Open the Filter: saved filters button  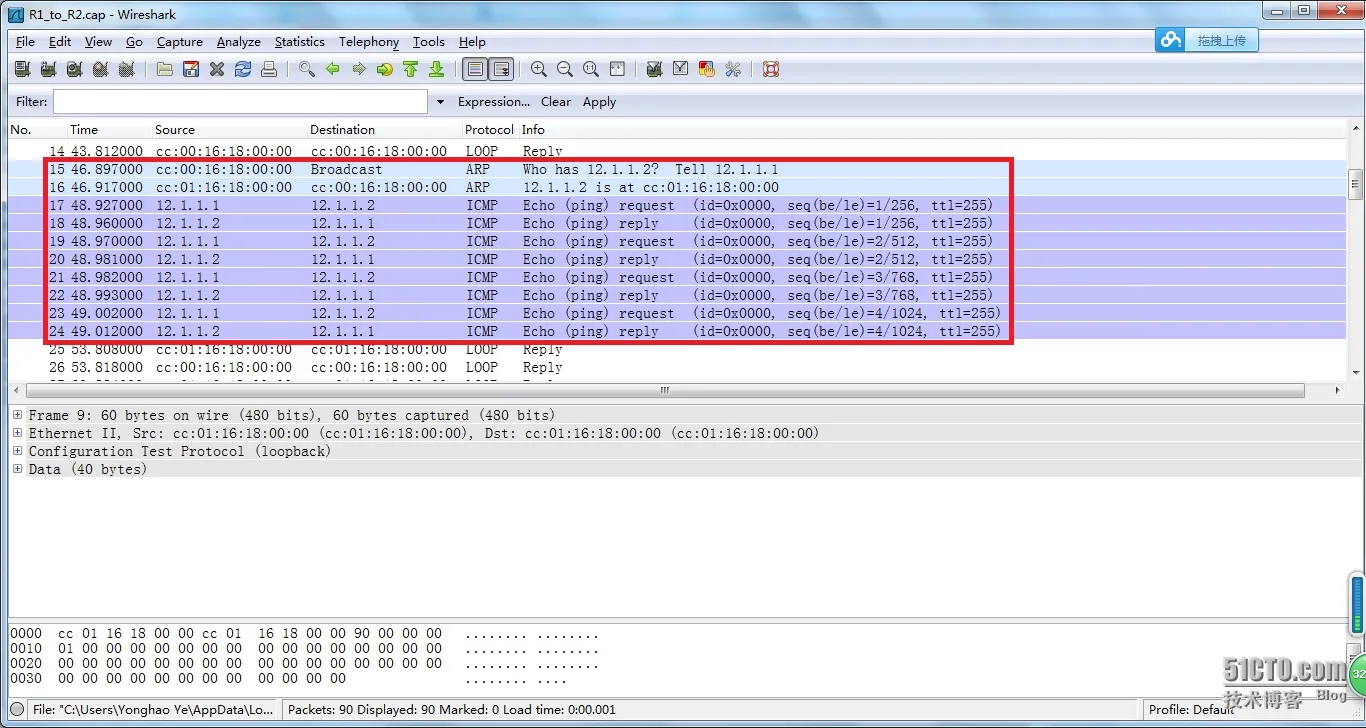pos(31,102)
